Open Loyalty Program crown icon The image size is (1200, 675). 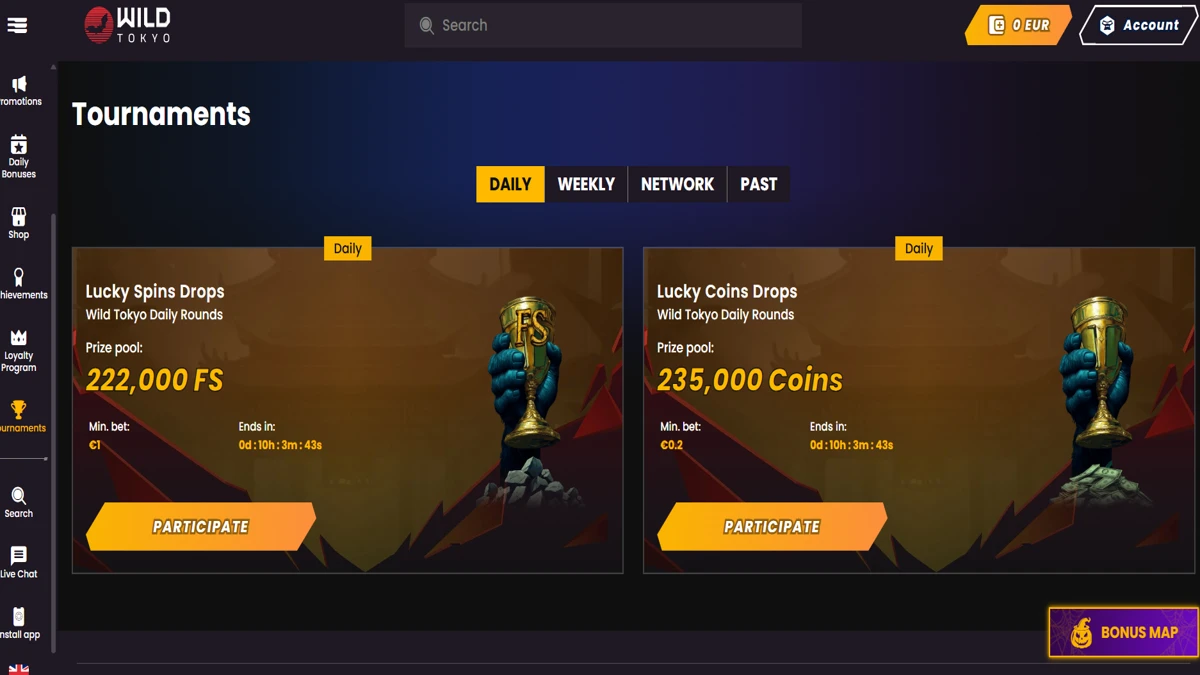pos(19,338)
